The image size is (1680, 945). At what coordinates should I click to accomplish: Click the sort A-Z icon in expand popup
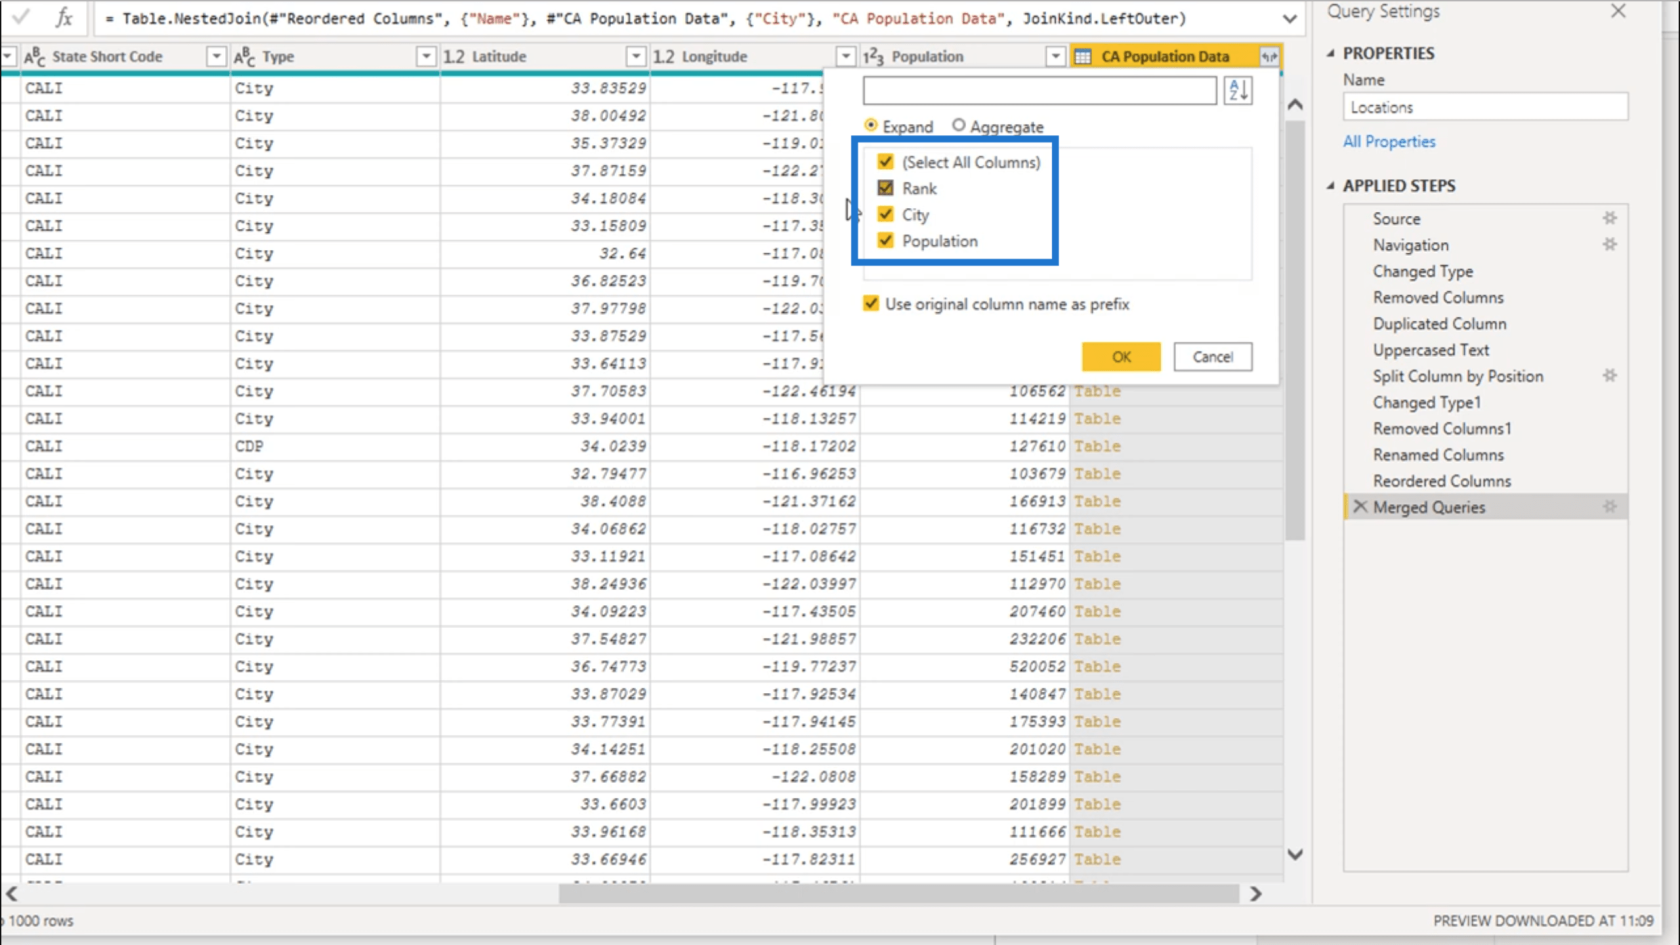[x=1238, y=90]
